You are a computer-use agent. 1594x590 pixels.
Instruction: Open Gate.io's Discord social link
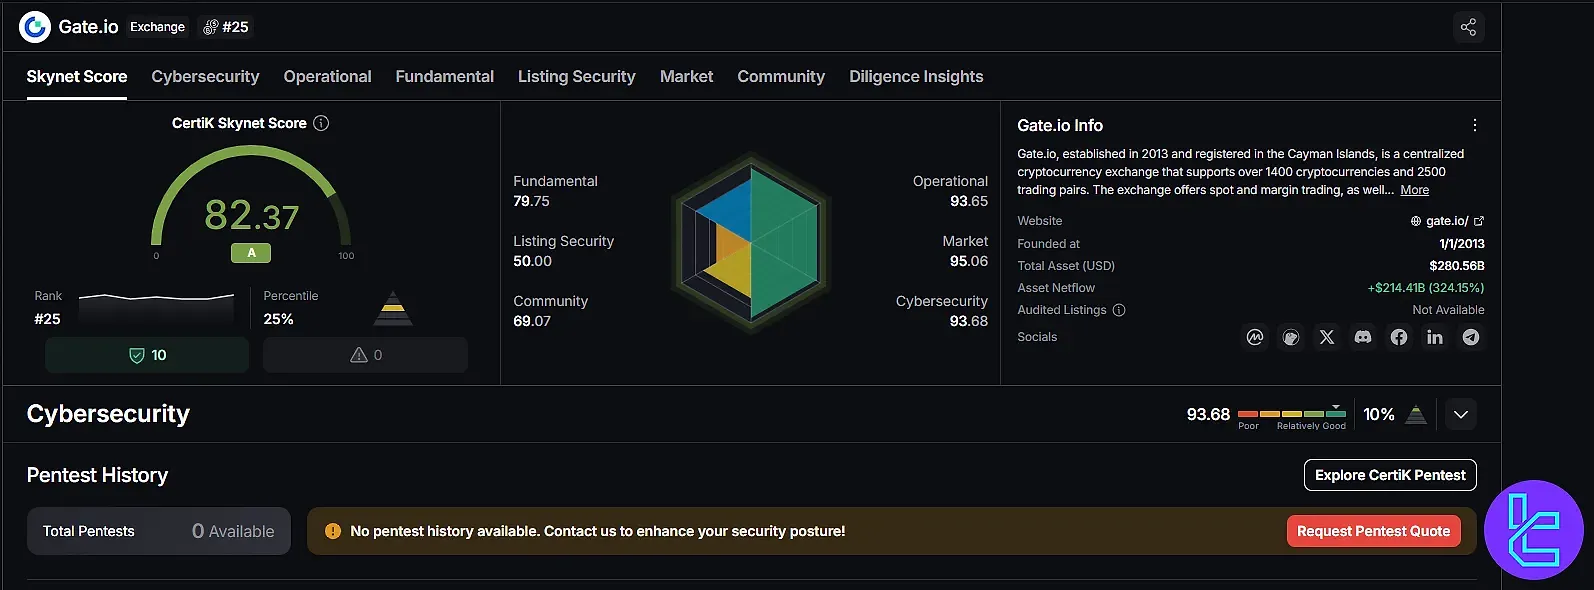(1363, 337)
